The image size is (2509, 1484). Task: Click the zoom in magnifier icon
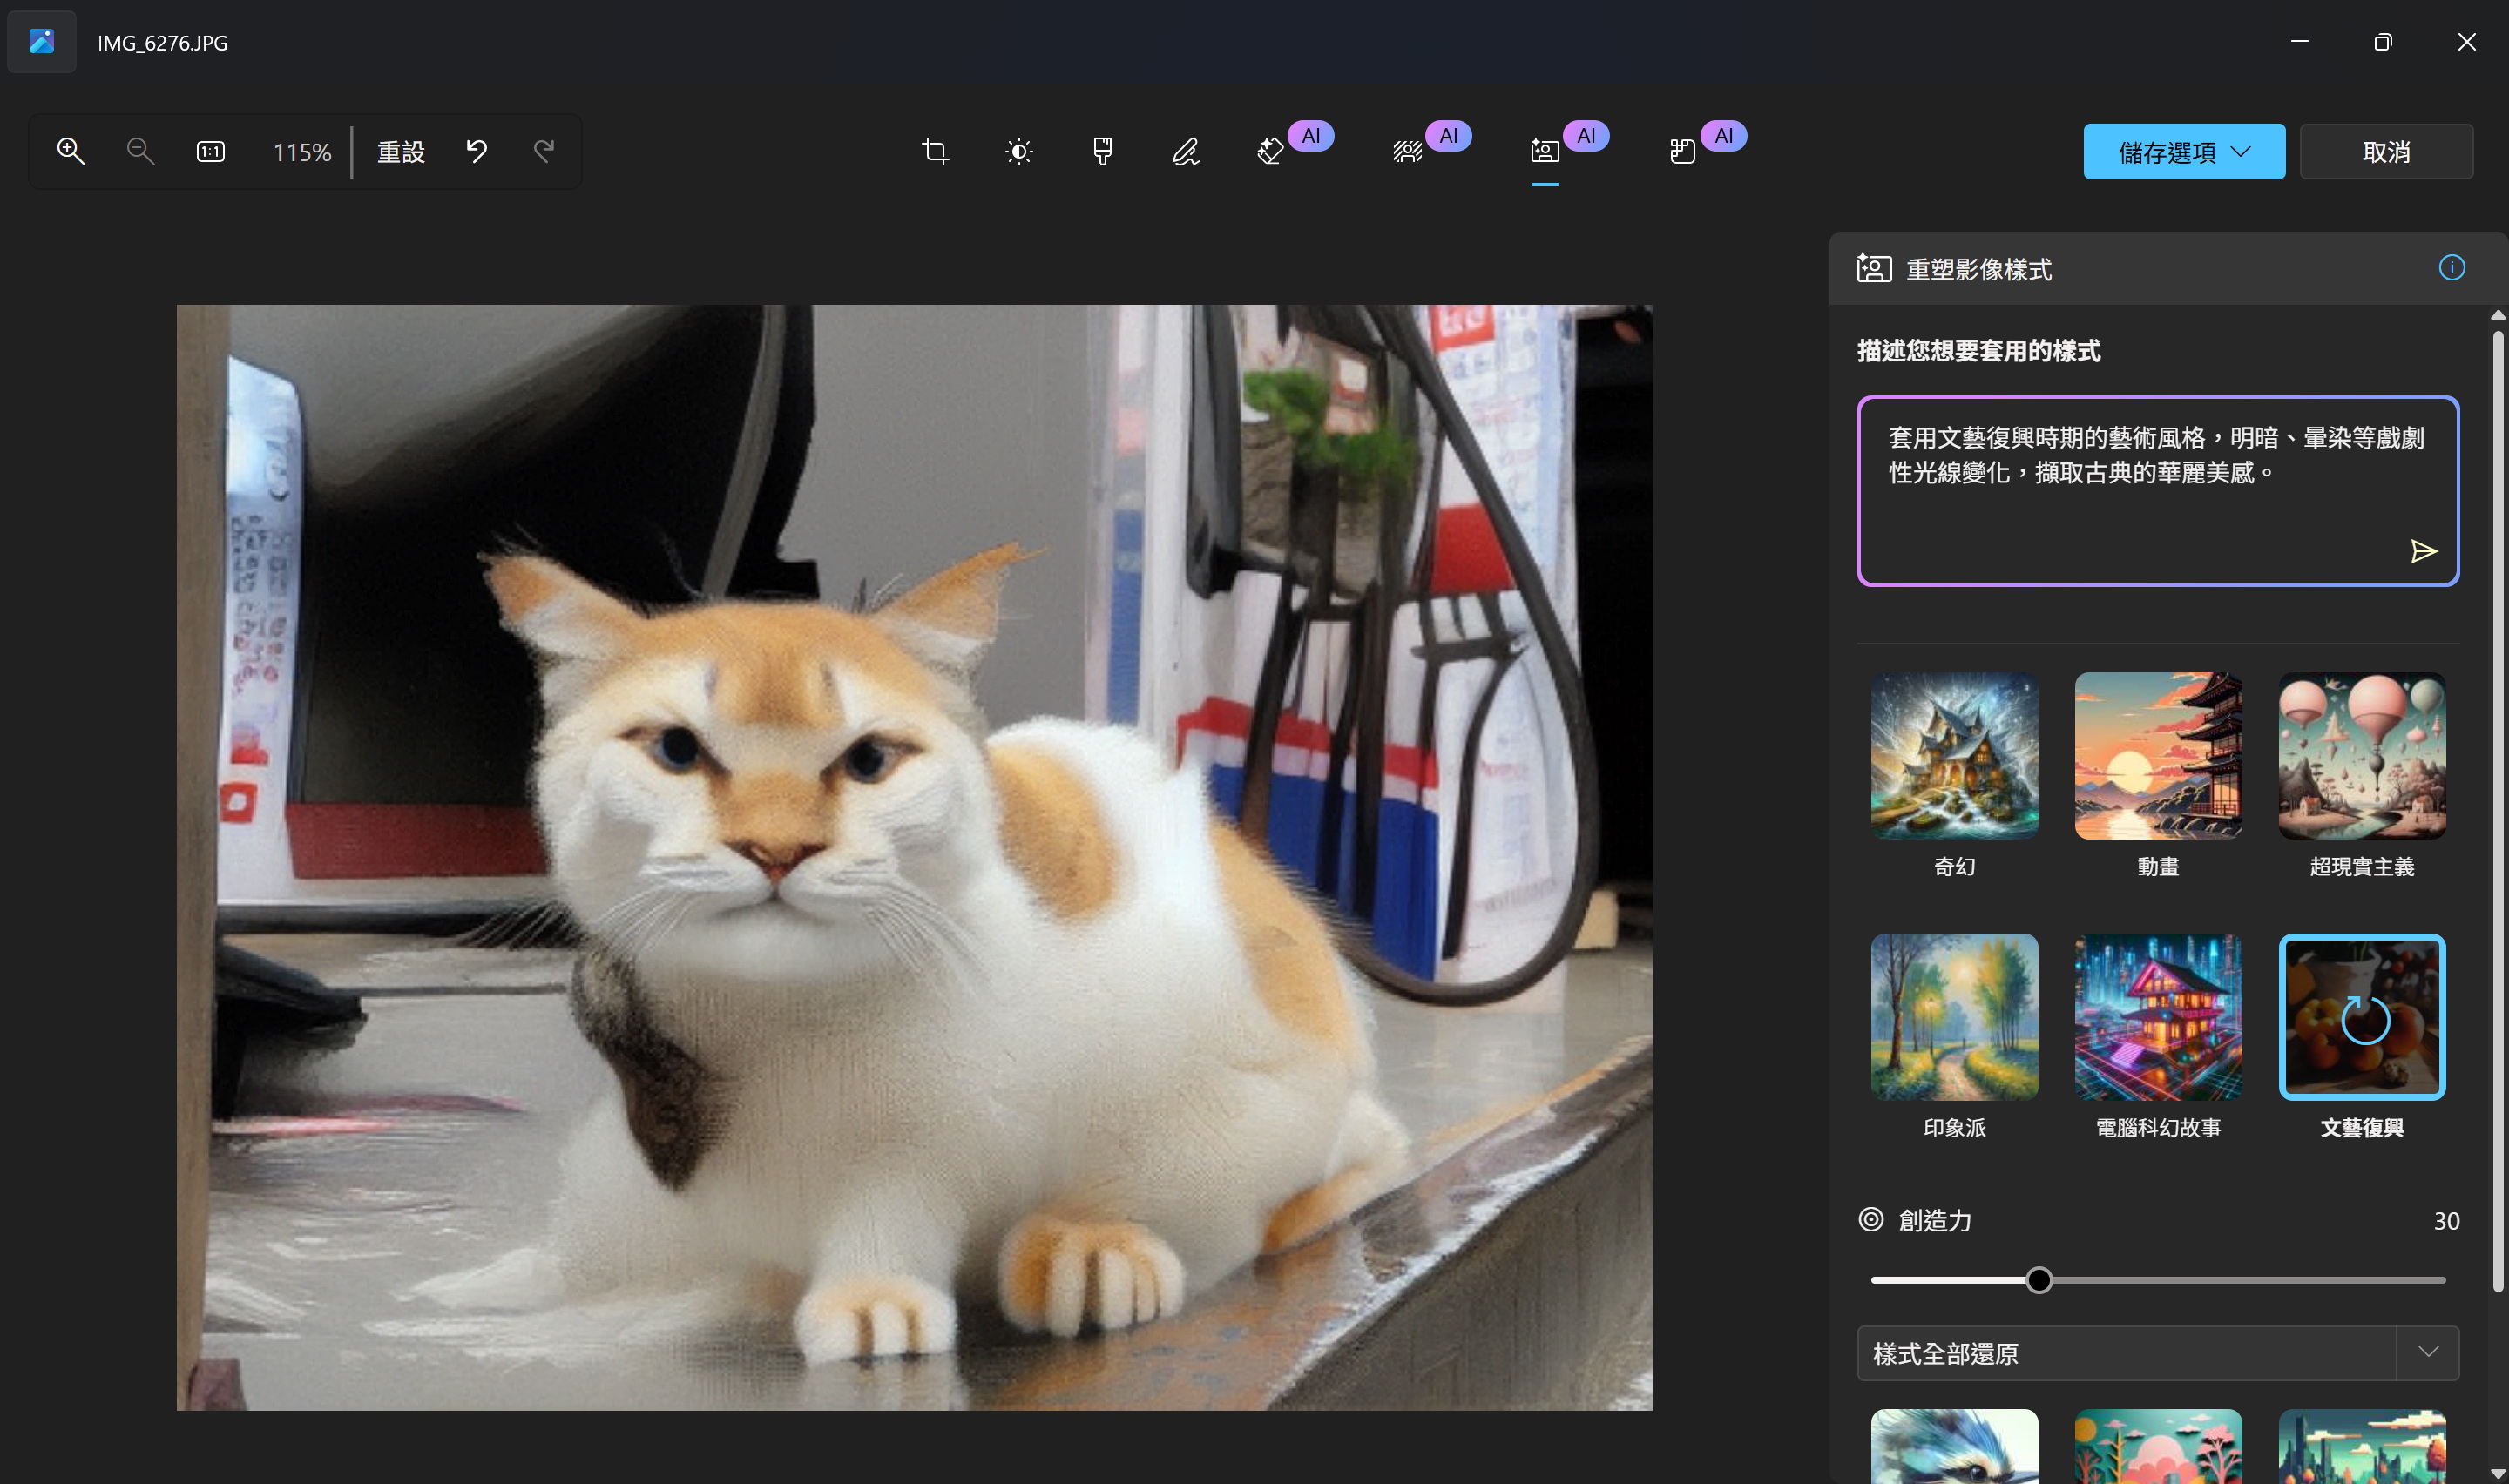tap(71, 152)
